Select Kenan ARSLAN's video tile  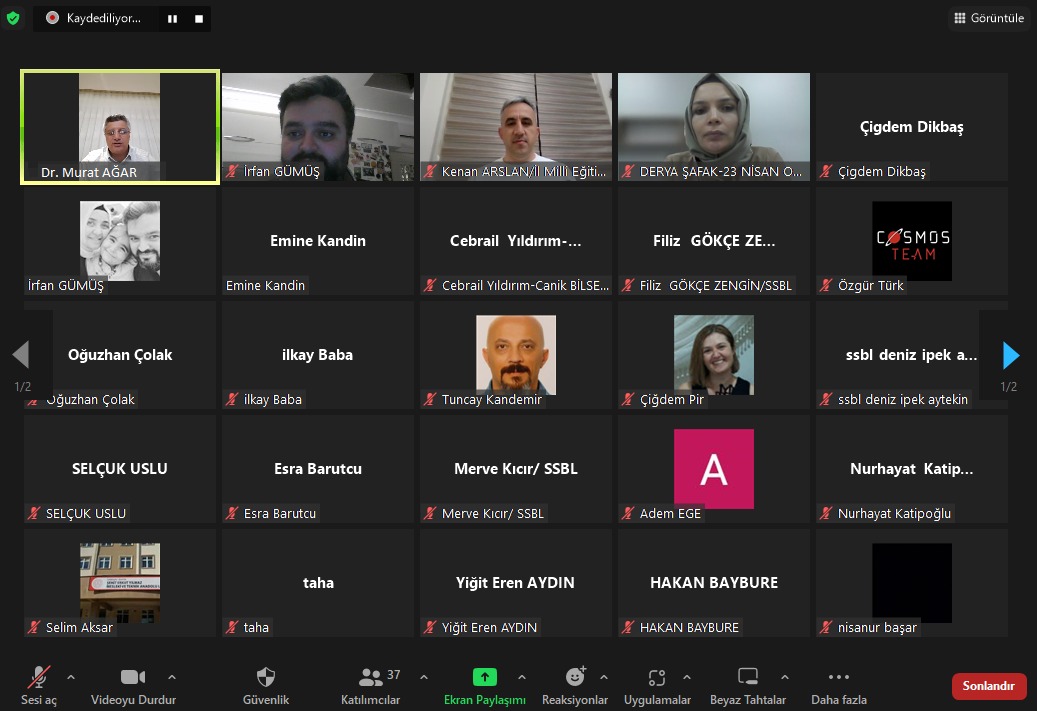tap(516, 126)
